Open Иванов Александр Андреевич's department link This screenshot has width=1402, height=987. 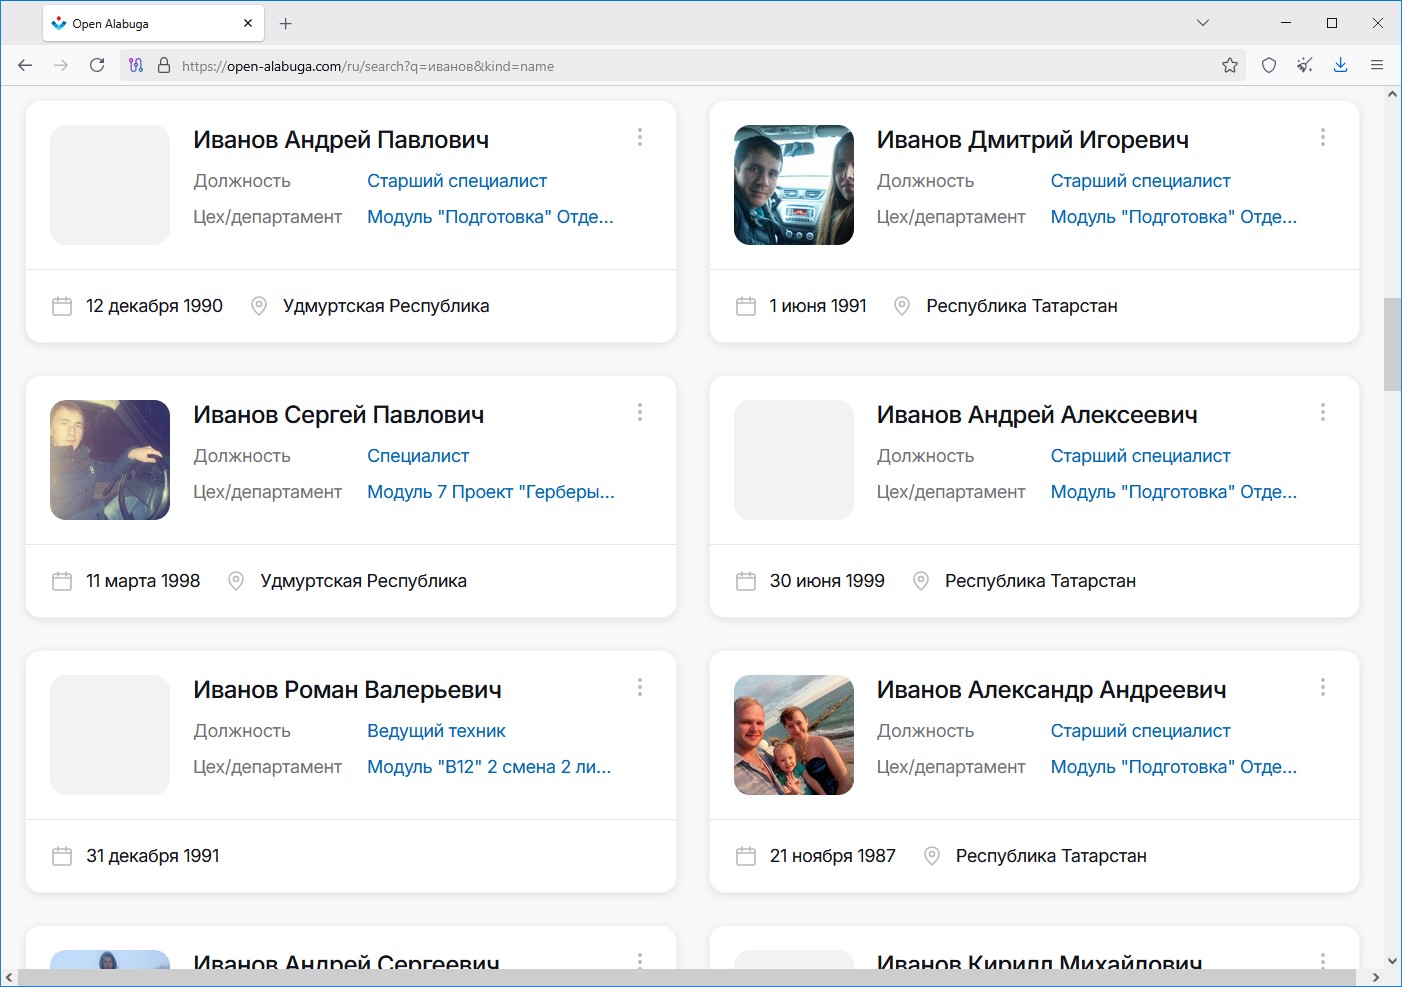1173,767
